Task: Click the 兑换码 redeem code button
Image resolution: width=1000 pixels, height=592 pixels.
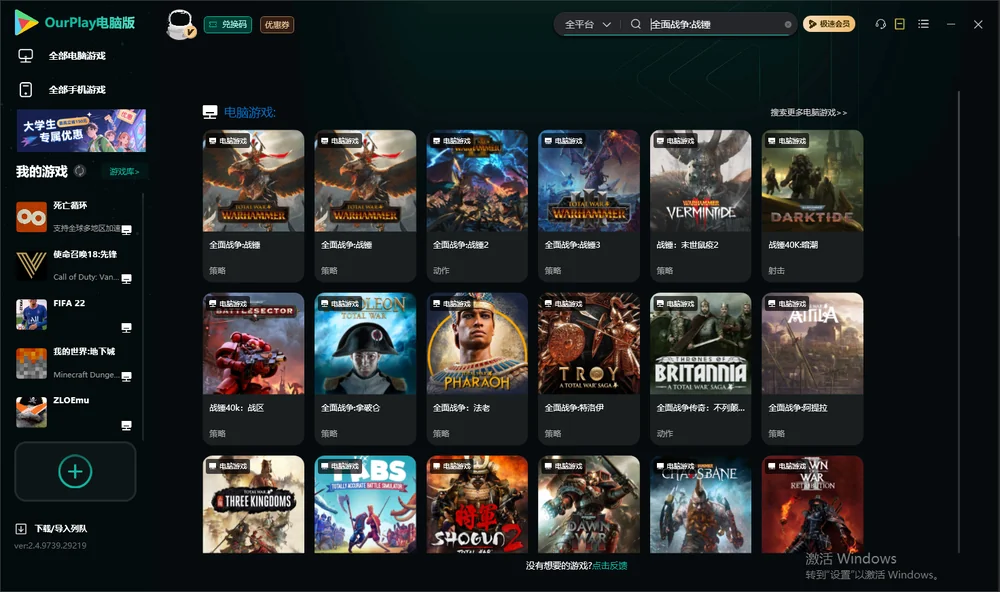Action: (x=228, y=25)
